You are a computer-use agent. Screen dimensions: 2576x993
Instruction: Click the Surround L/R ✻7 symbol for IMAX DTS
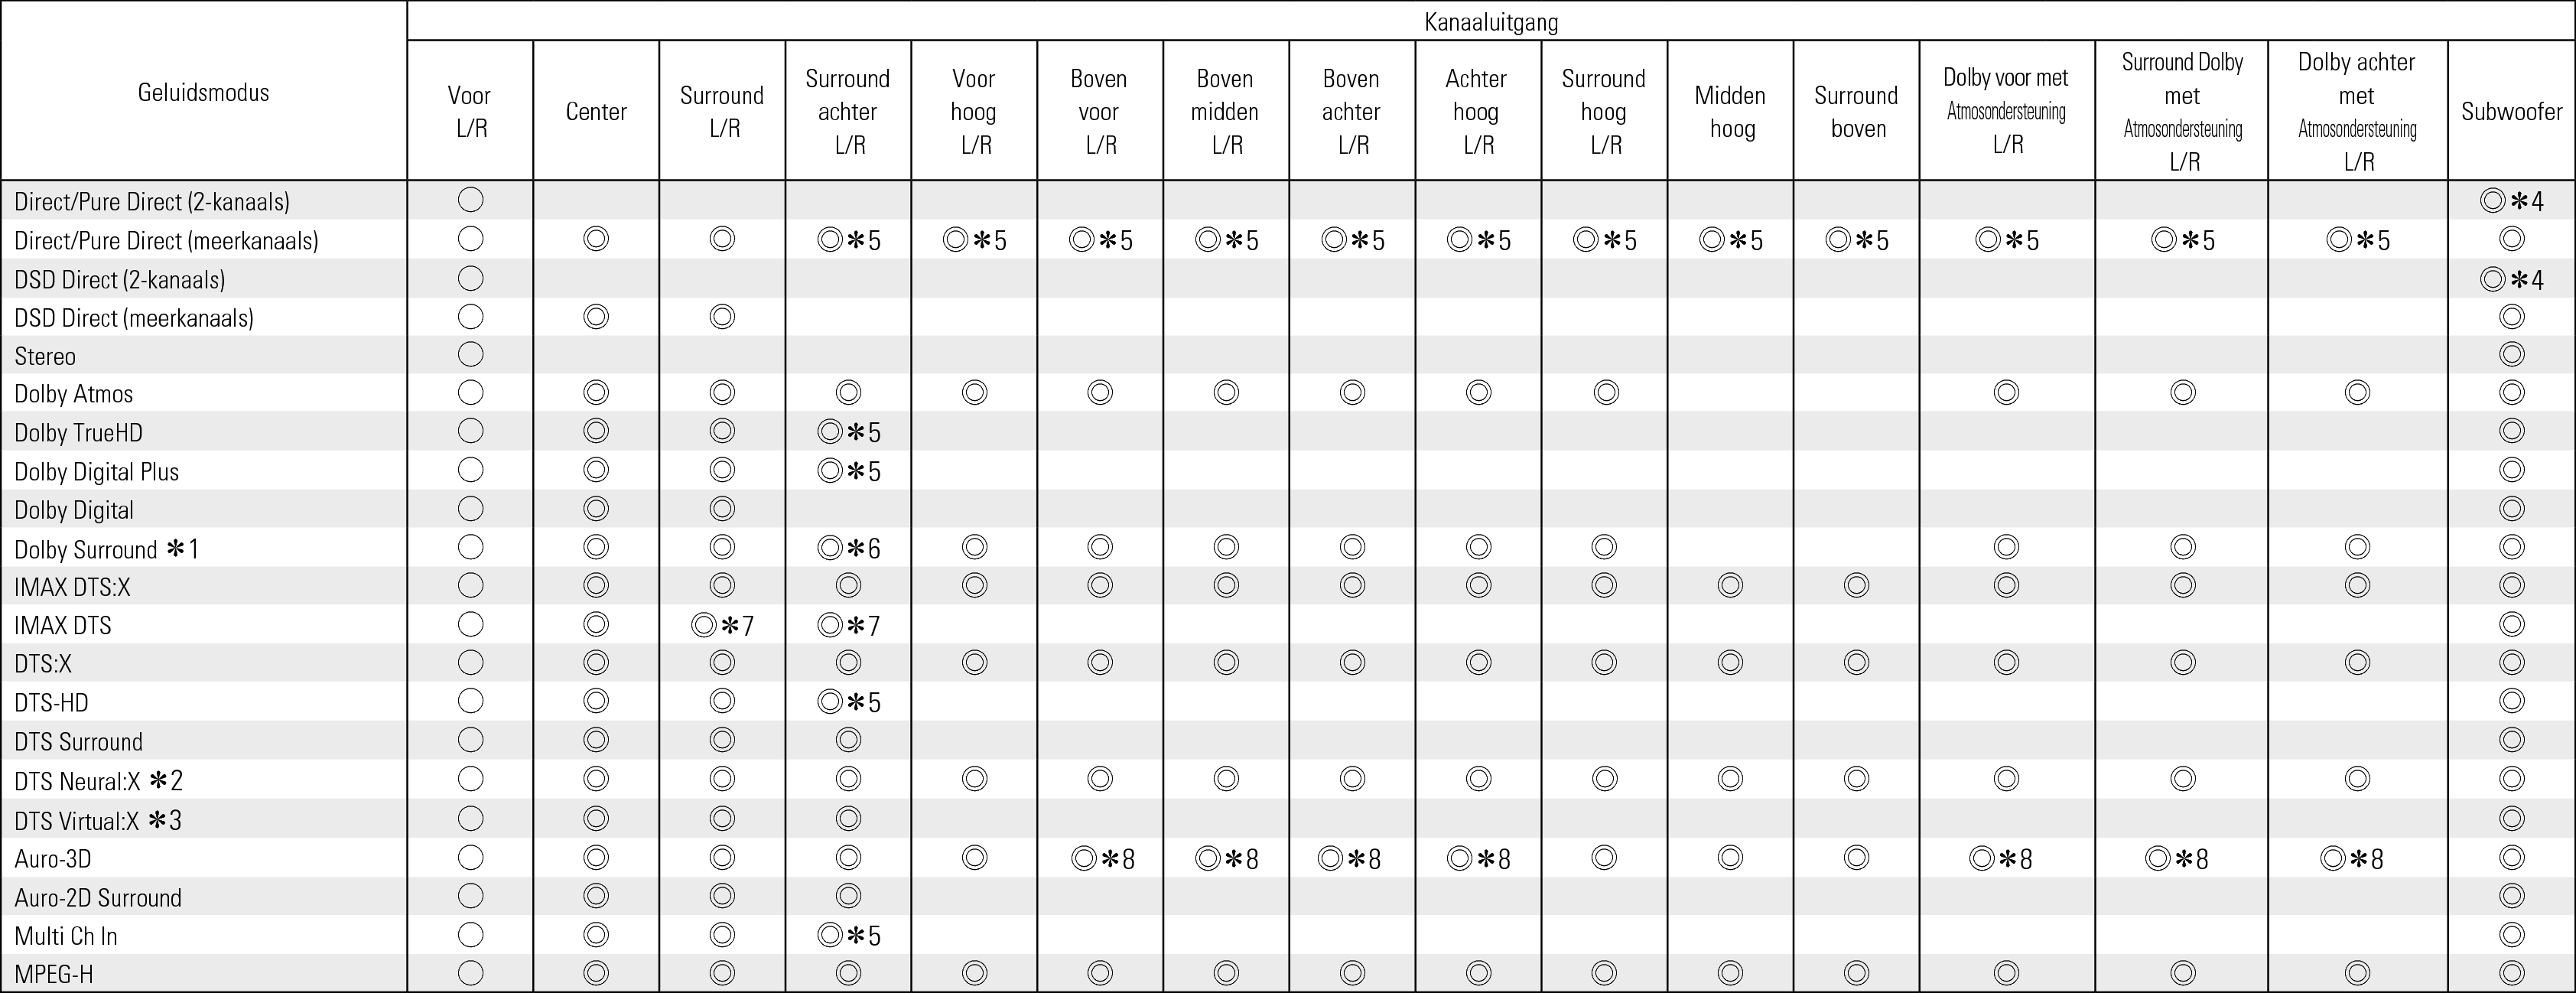722,626
